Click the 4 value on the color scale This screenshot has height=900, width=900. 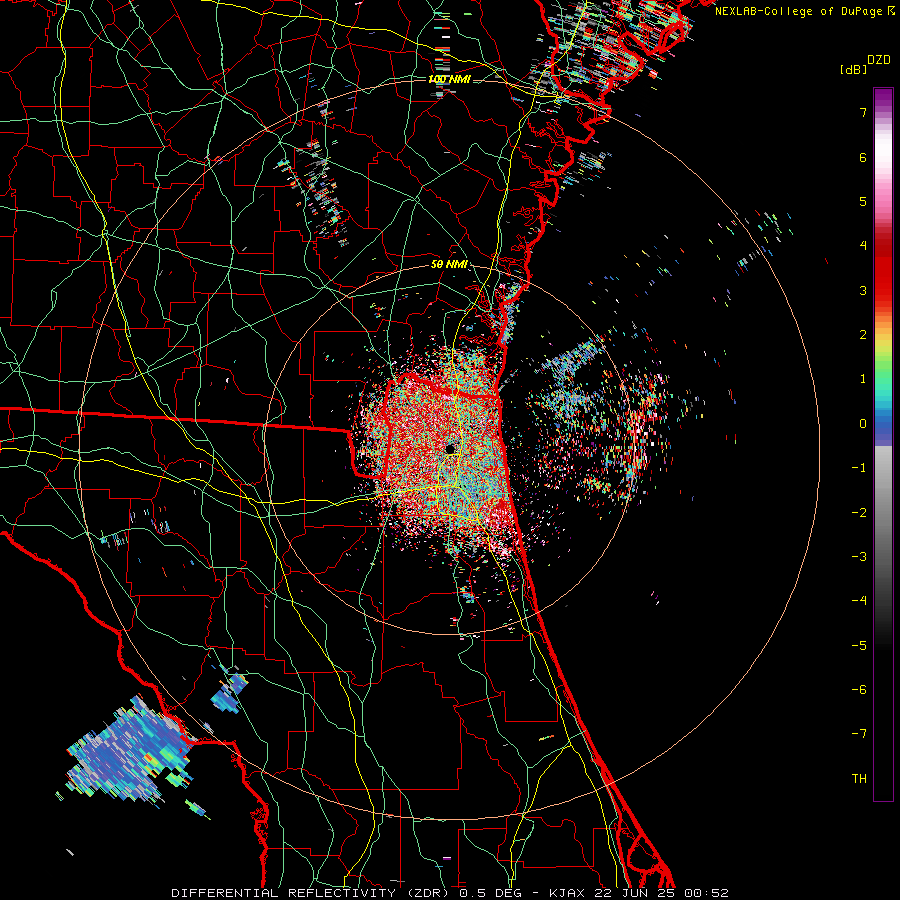pyautogui.click(x=863, y=246)
